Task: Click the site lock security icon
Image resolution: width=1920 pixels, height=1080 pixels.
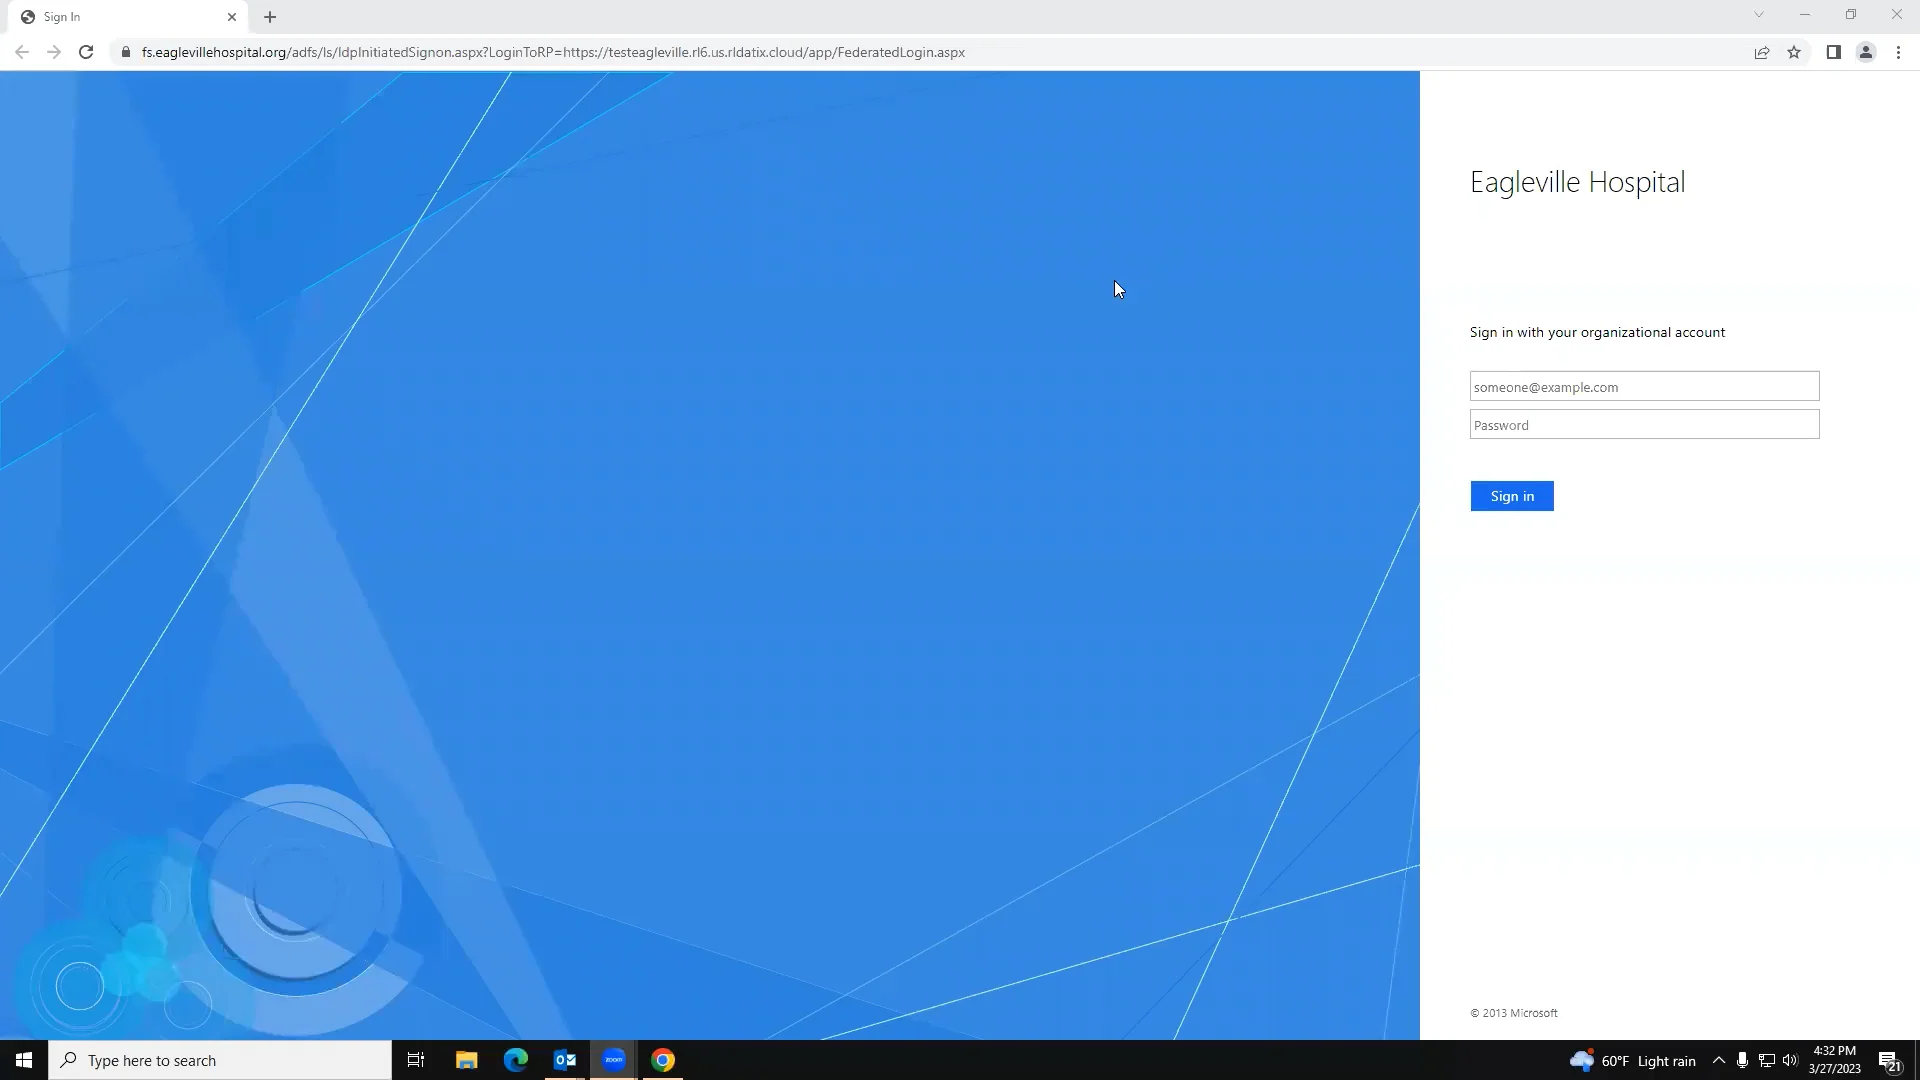Action: (126, 52)
